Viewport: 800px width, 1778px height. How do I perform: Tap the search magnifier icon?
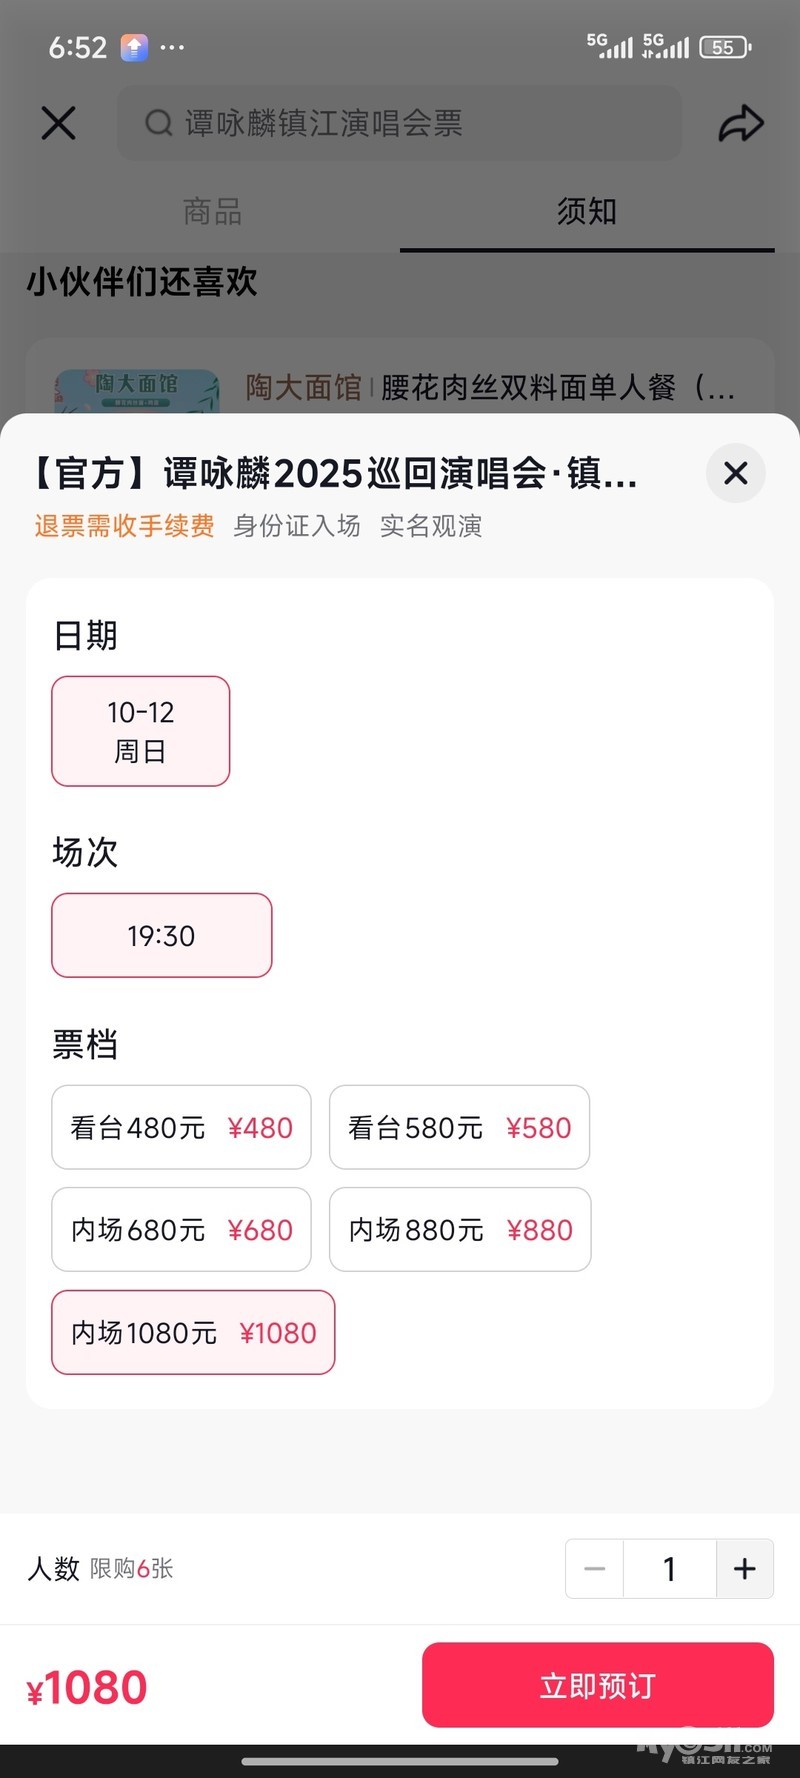click(158, 123)
